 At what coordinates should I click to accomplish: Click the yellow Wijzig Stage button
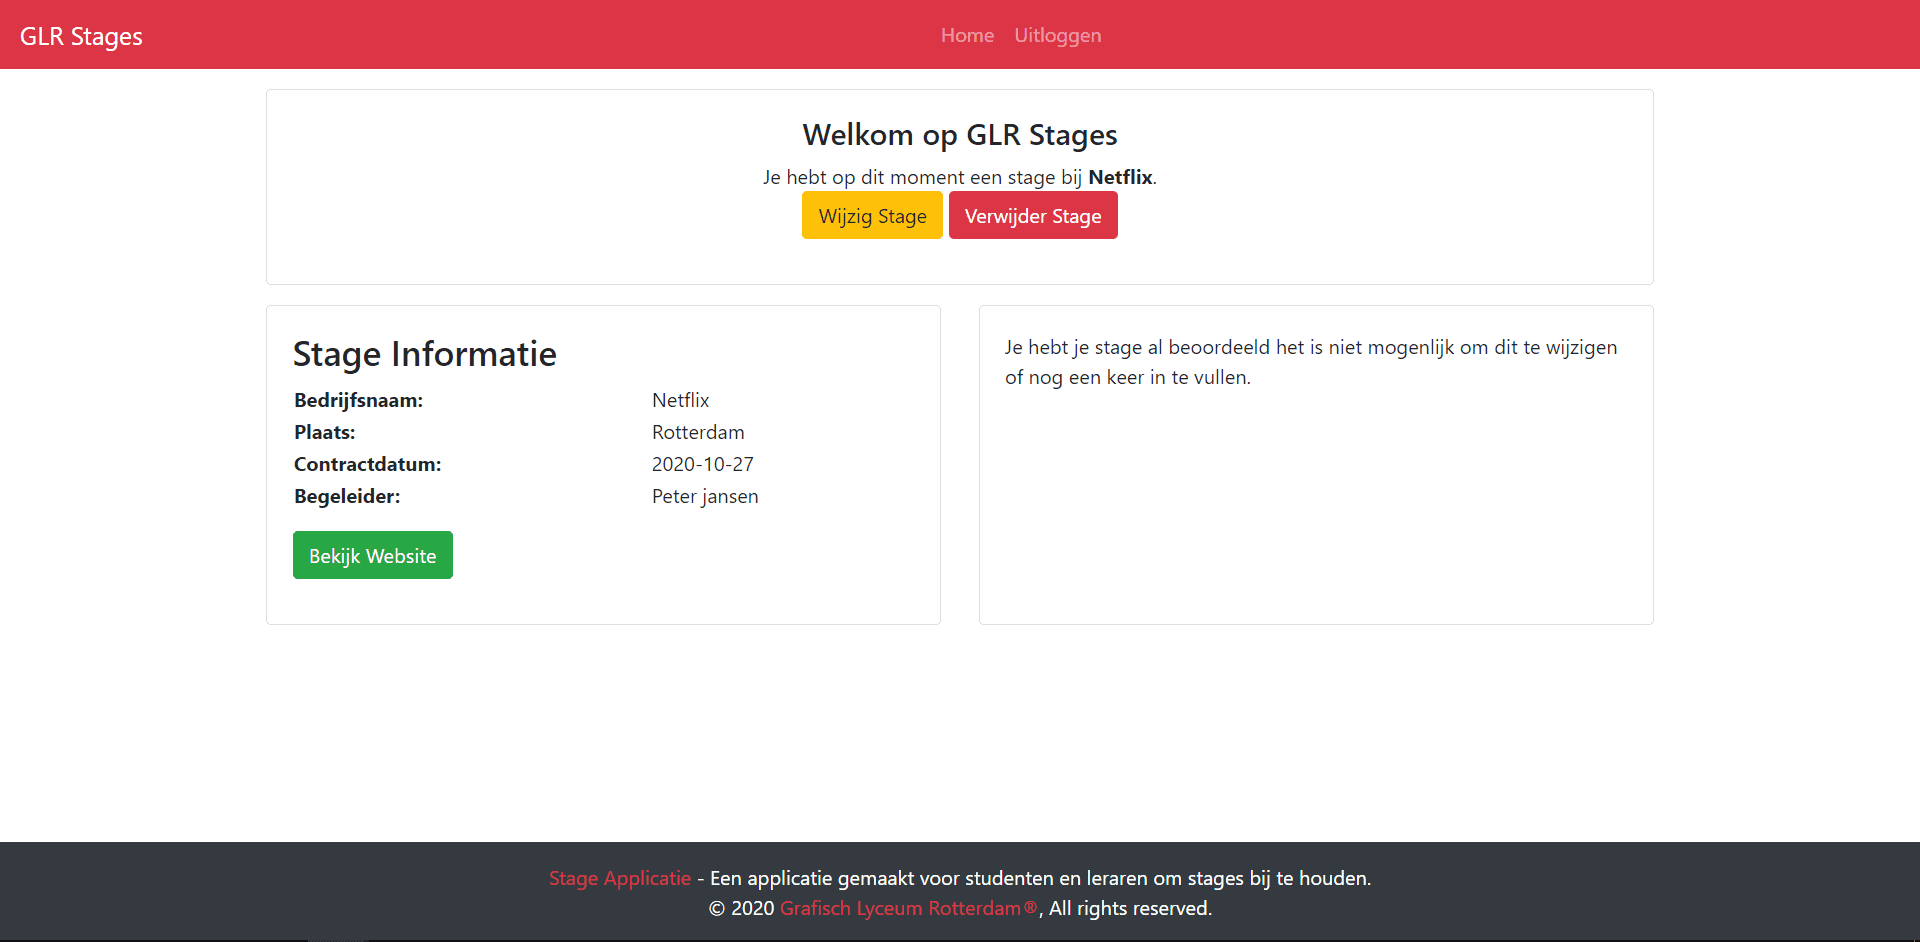tap(872, 216)
